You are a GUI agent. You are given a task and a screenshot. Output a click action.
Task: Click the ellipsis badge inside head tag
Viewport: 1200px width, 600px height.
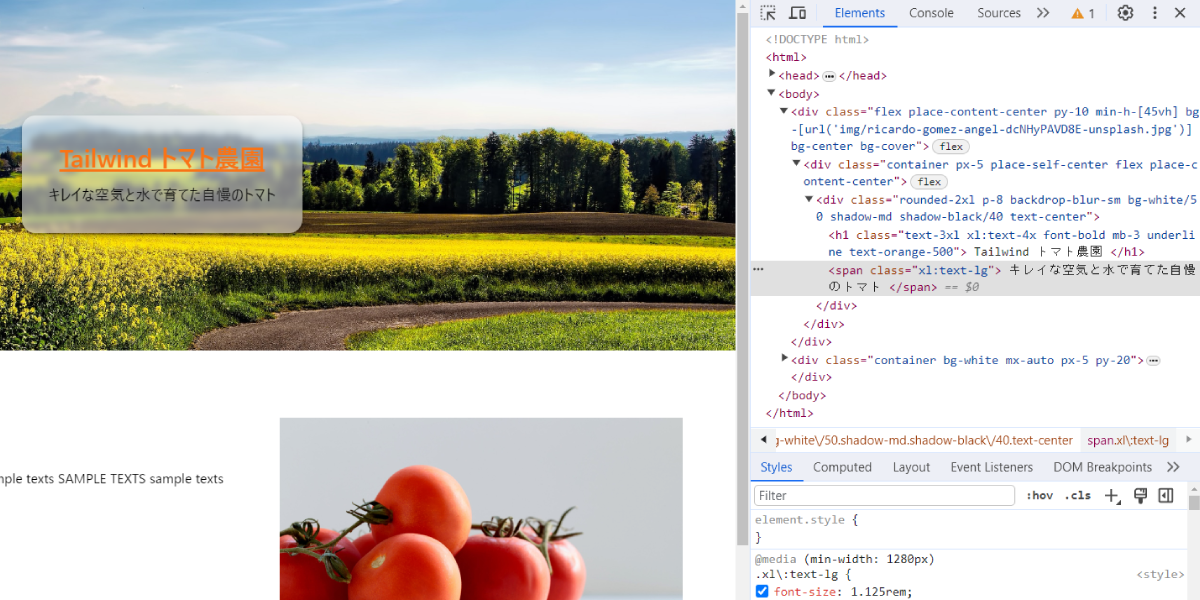click(x=829, y=76)
